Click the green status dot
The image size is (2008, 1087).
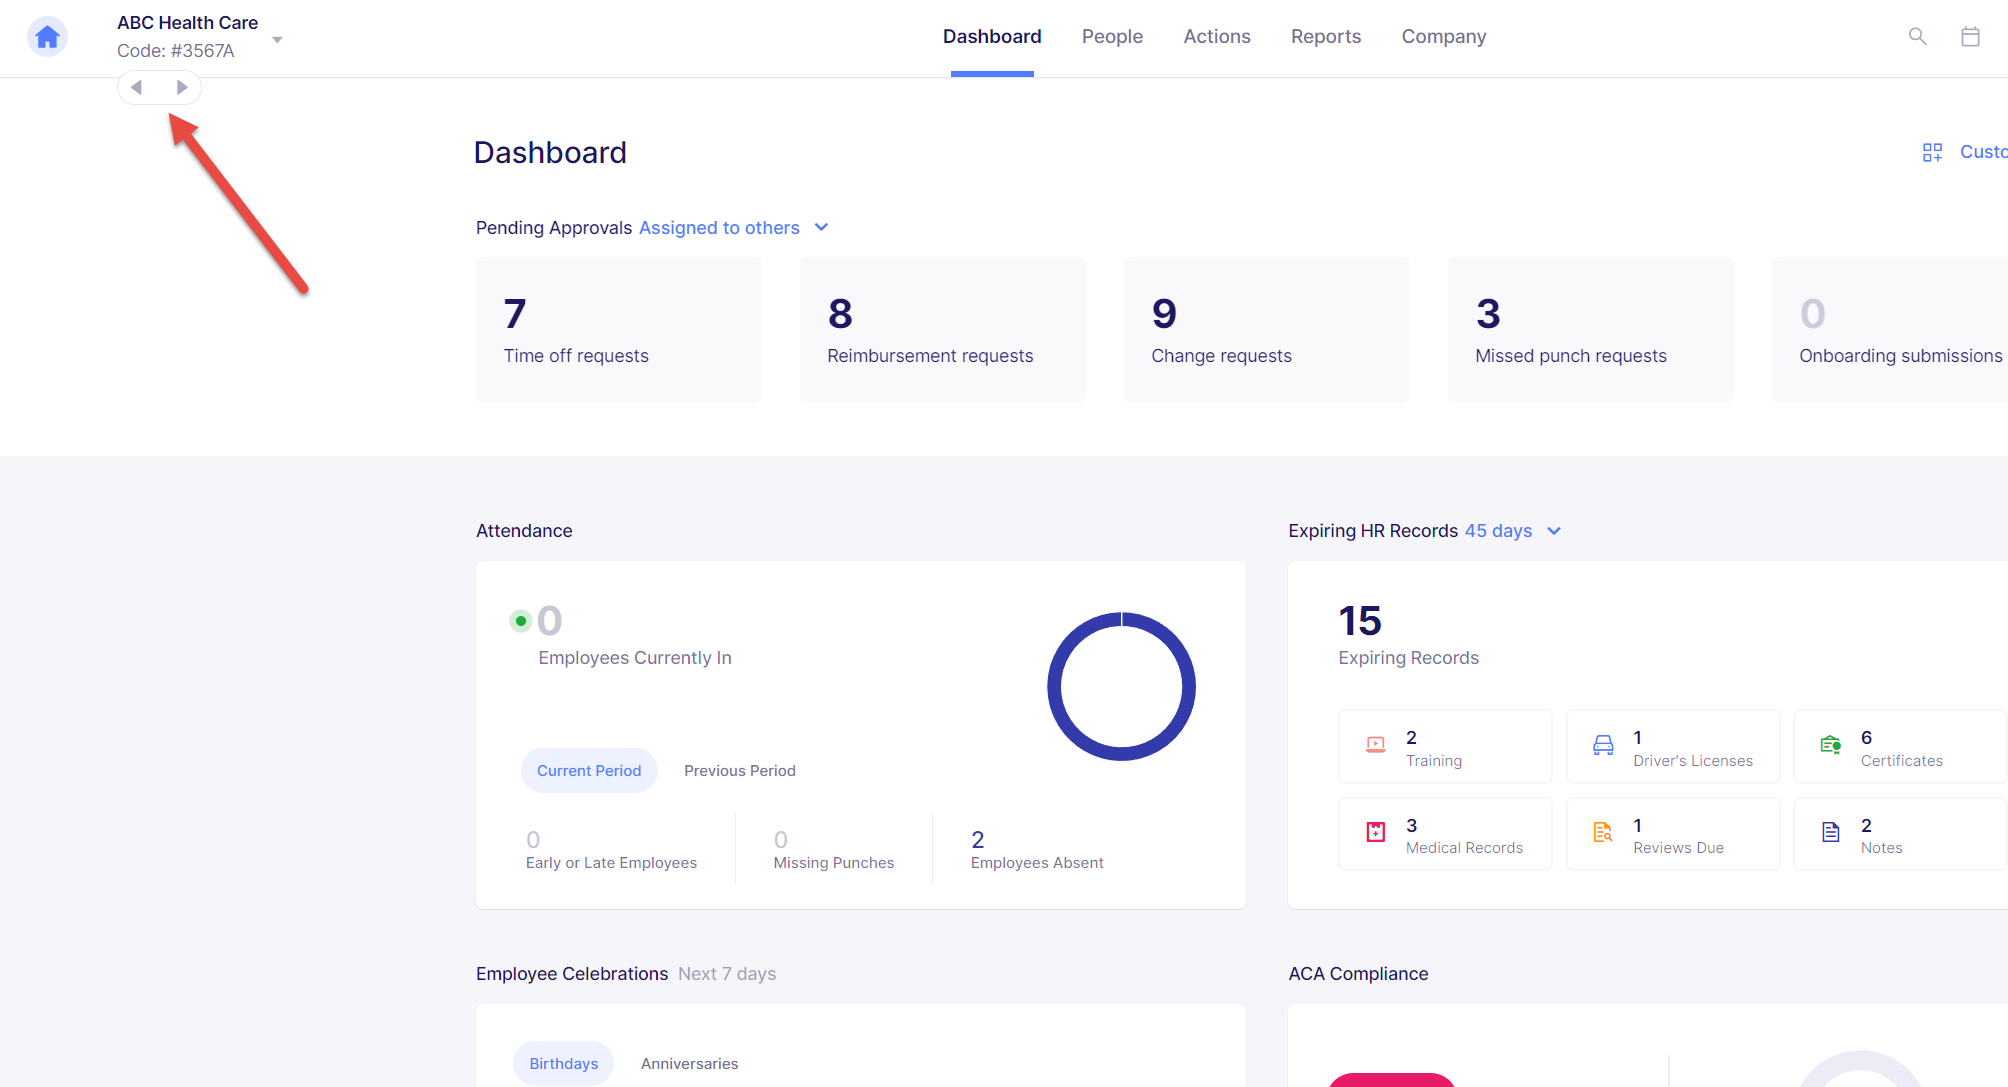pyautogui.click(x=520, y=621)
